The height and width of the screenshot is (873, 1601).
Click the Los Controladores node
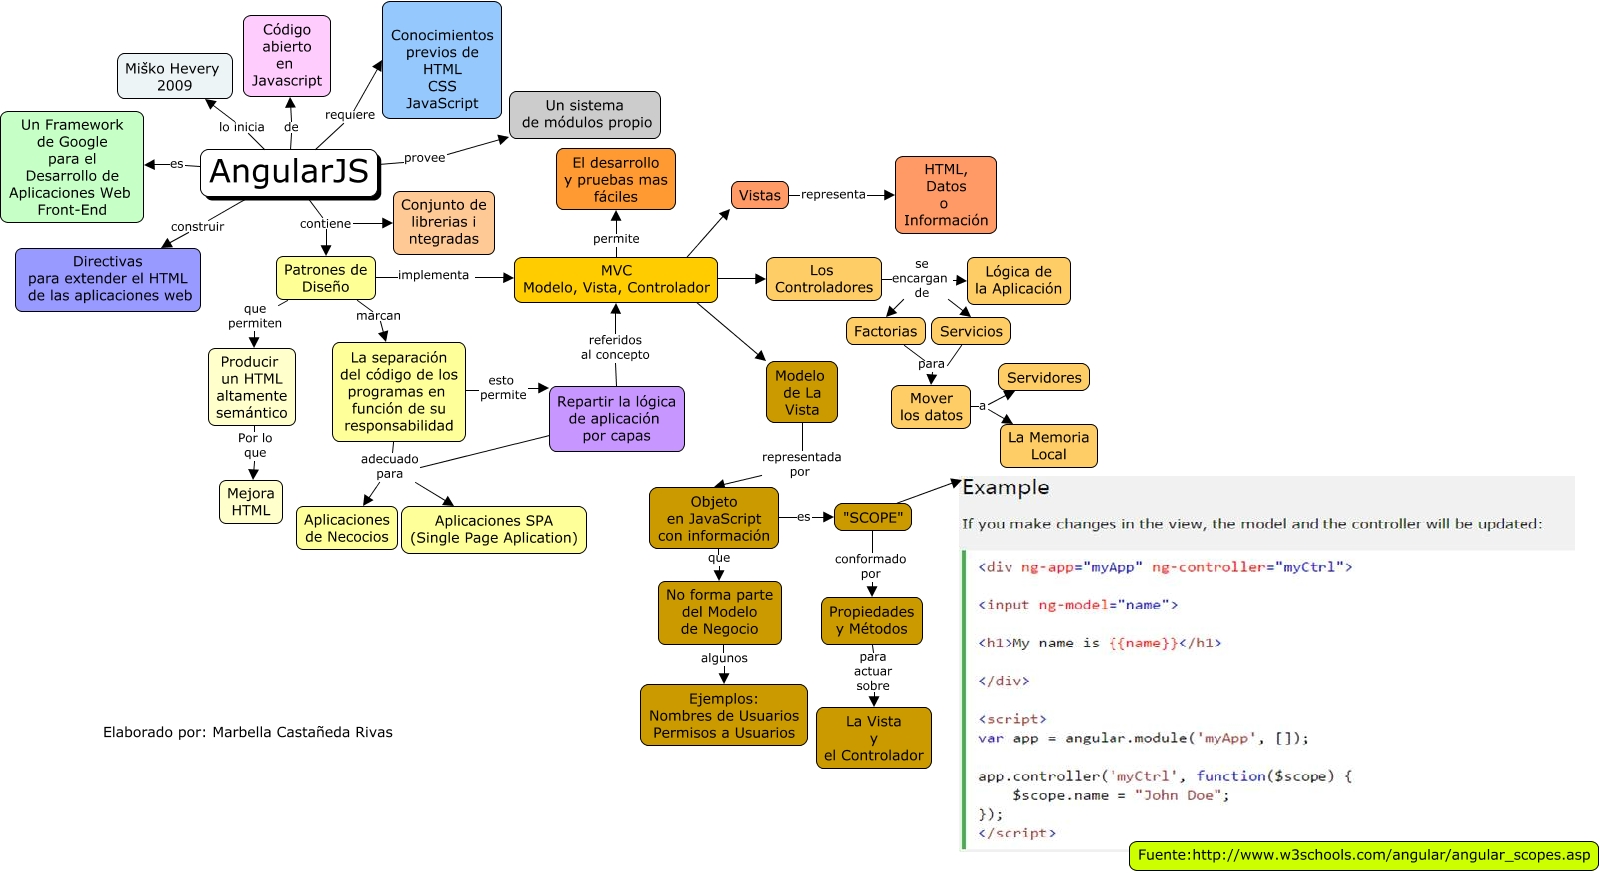pos(823,280)
